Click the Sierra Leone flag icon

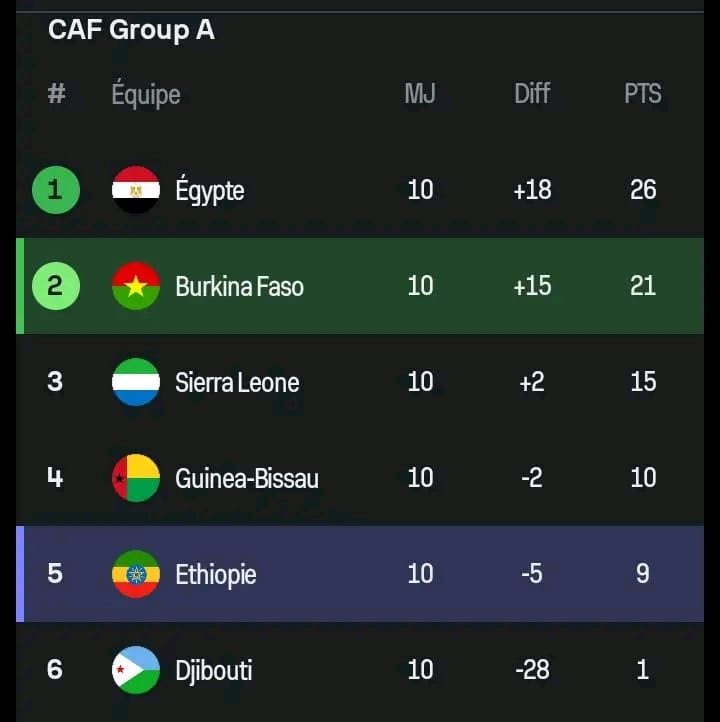[x=136, y=382]
